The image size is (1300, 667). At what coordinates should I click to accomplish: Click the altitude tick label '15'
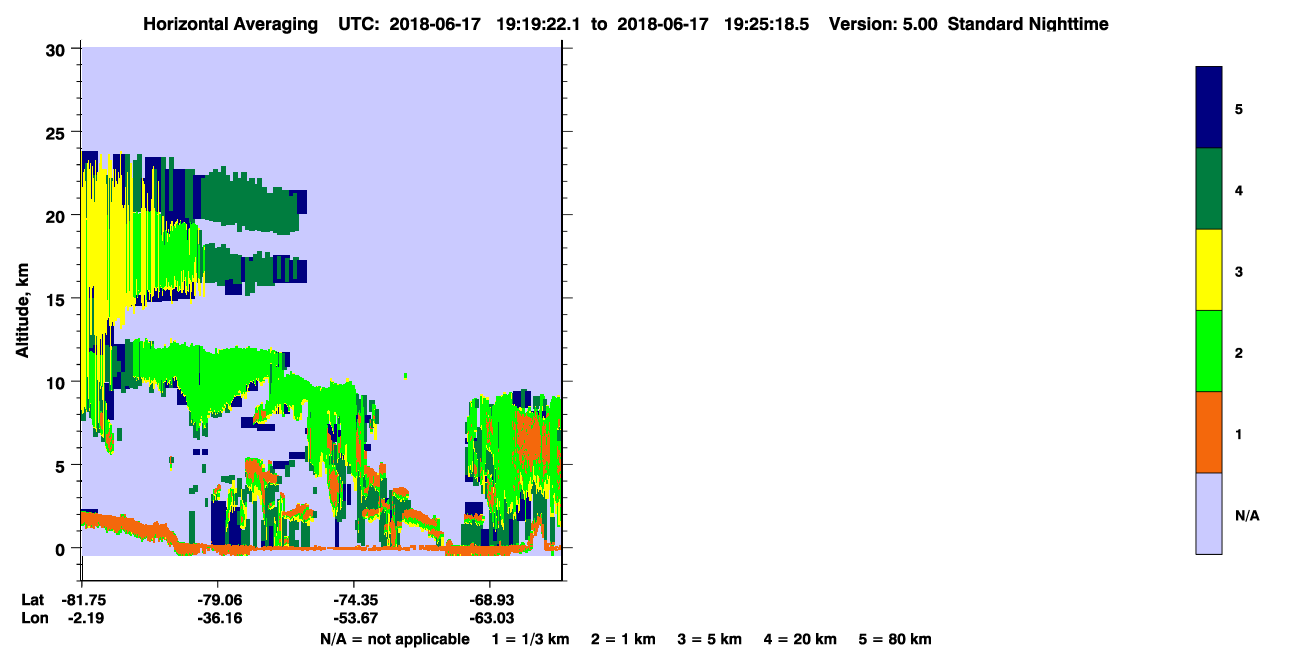click(x=58, y=299)
